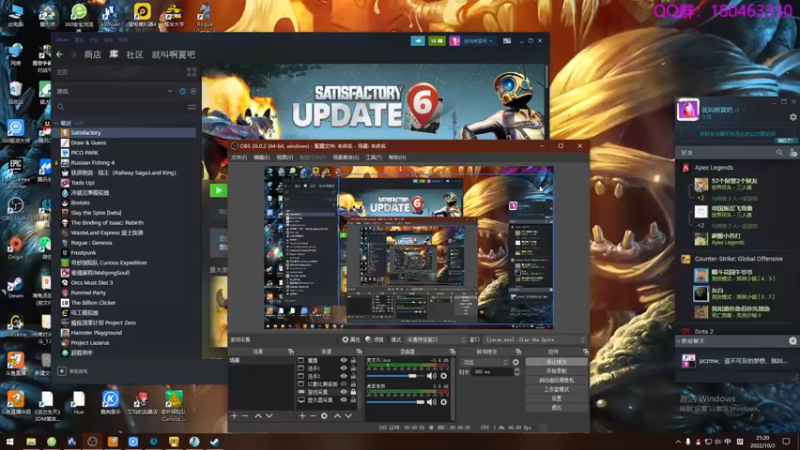Open source properties gear in OBS sources toolbar

pos(324,416)
